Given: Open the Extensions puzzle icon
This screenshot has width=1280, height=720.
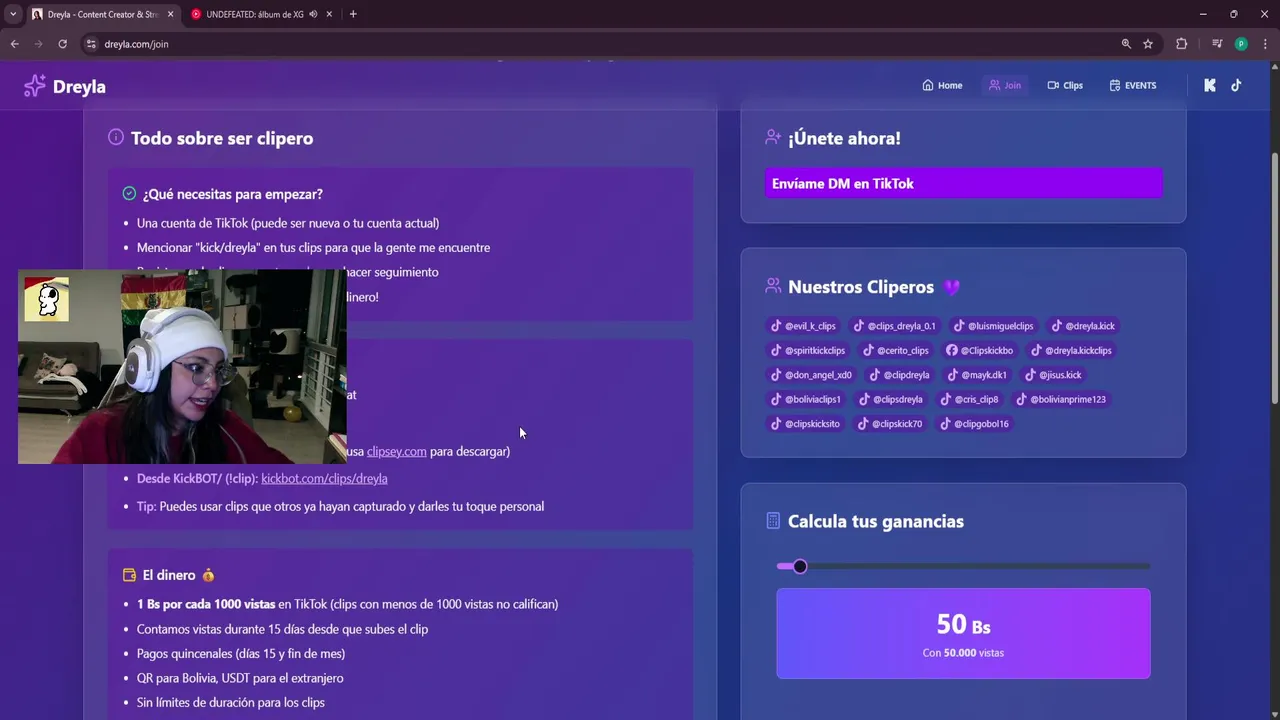Looking at the screenshot, I should pyautogui.click(x=1182, y=44).
